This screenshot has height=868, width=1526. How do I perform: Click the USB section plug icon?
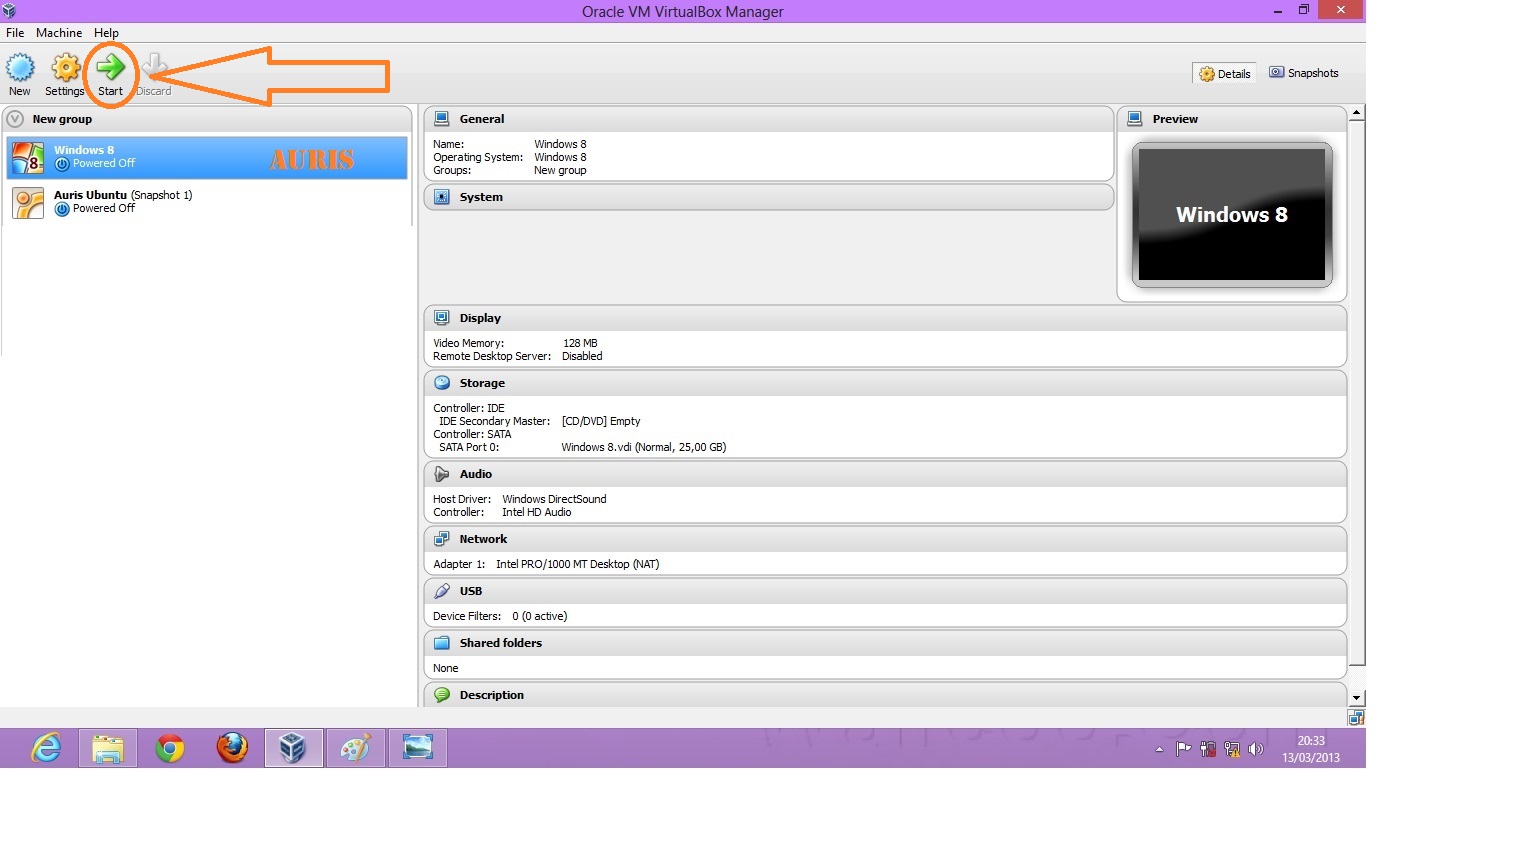click(x=442, y=591)
